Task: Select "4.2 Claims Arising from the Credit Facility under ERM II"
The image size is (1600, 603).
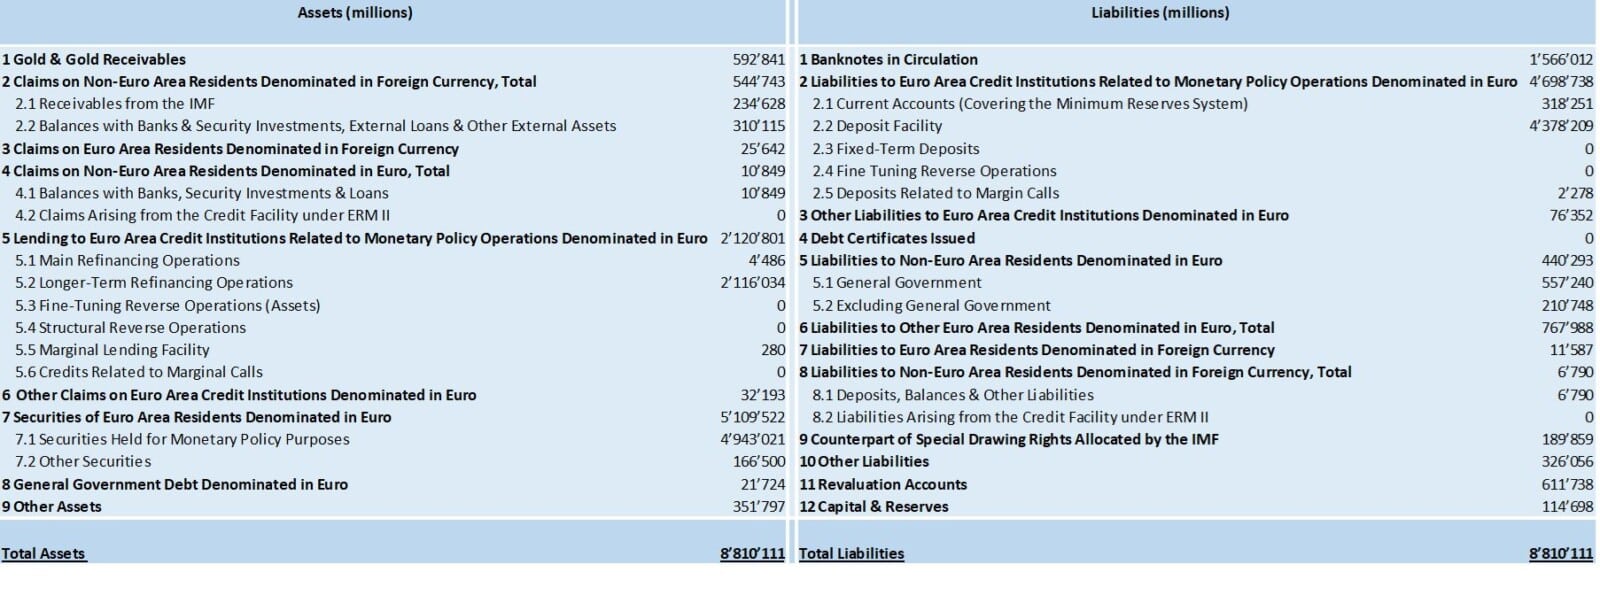Action: pyautogui.click(x=203, y=215)
